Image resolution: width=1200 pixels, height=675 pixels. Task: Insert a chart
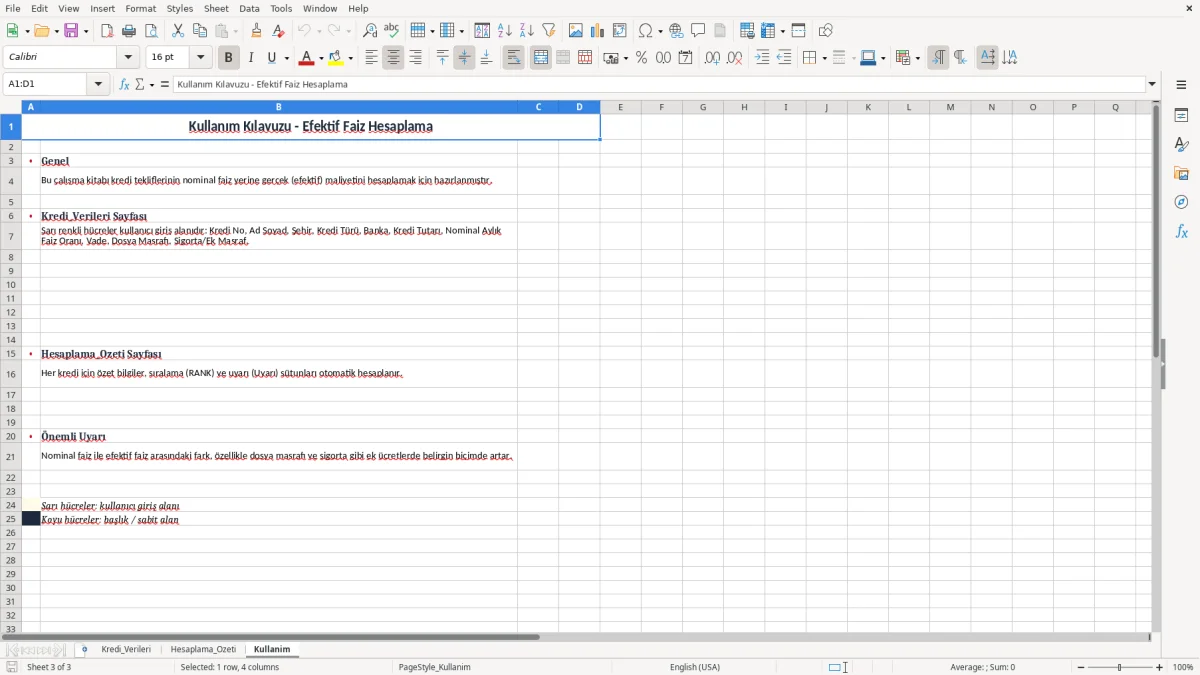coord(598,31)
